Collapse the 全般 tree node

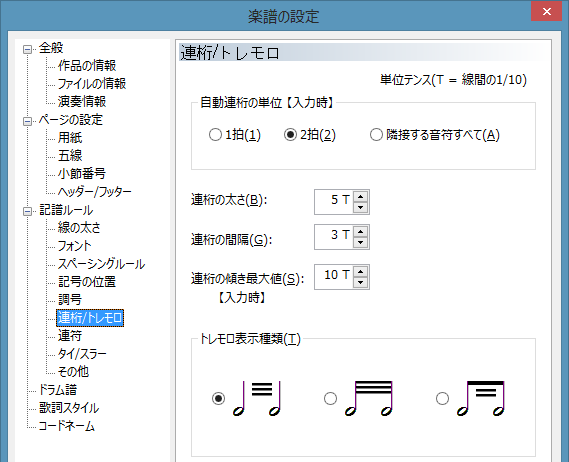[x=27, y=49]
